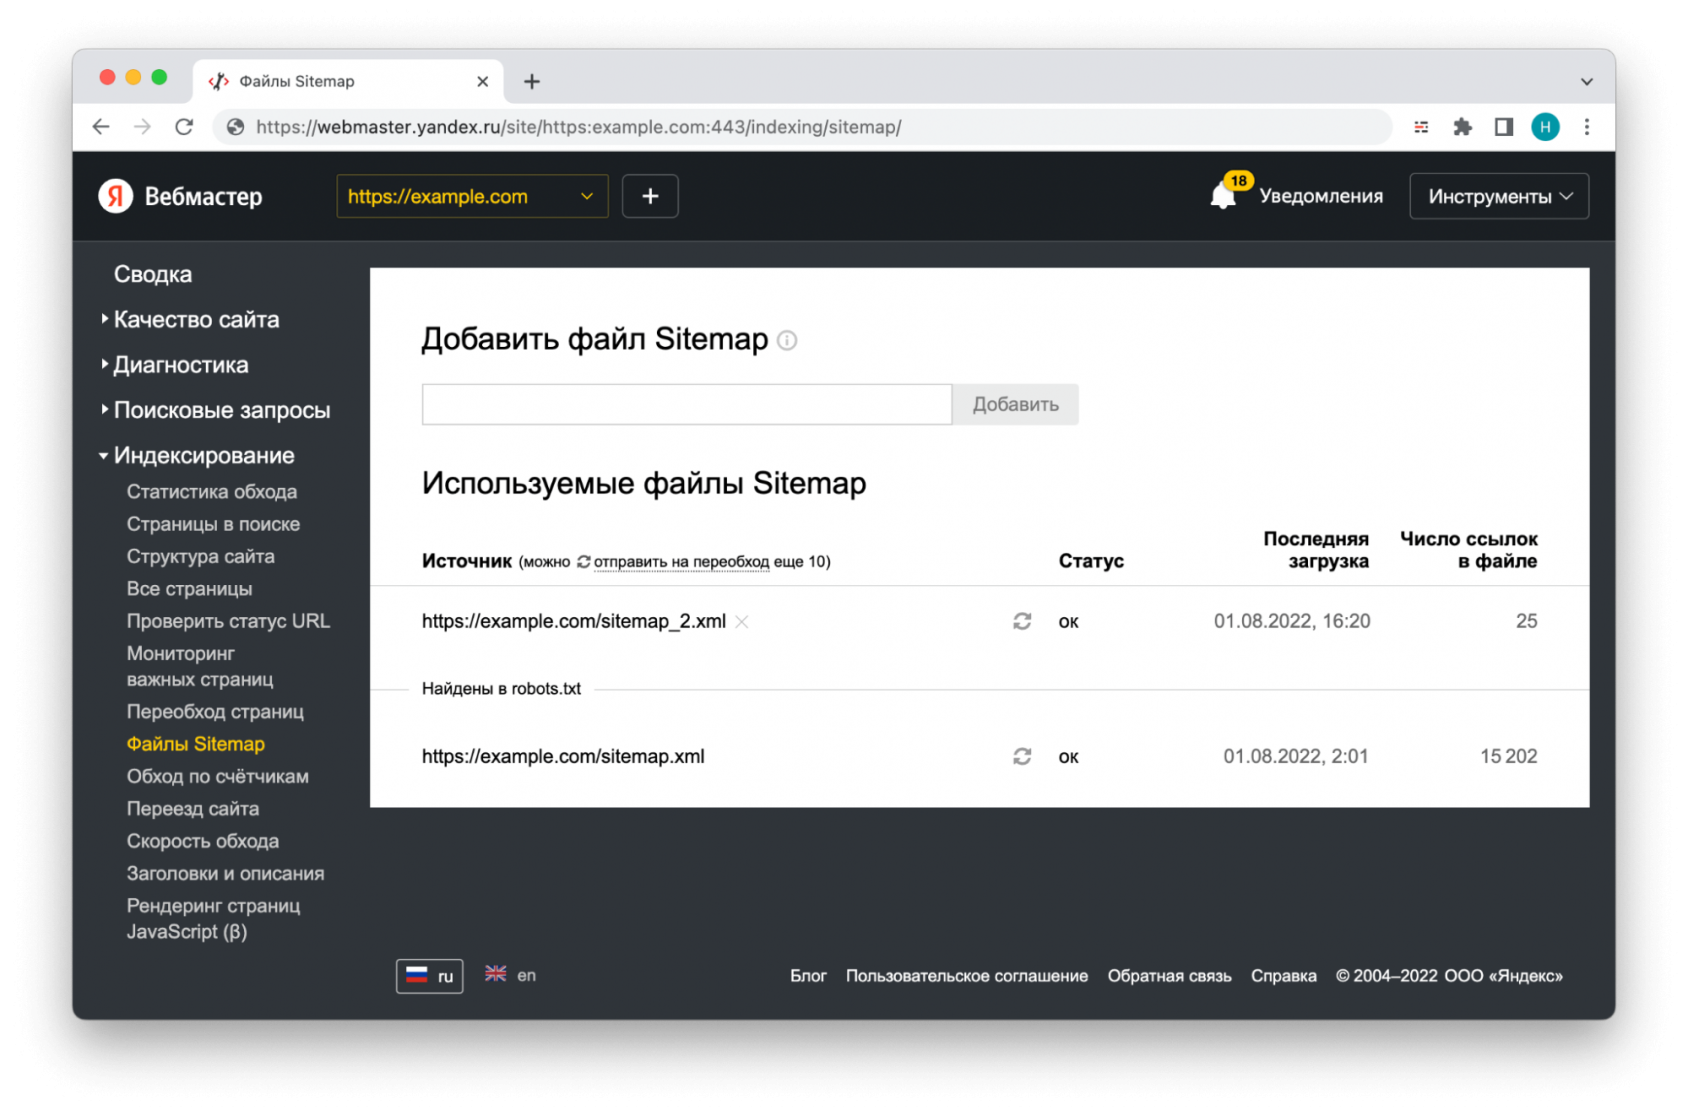Collapse Индексирование section
Image resolution: width=1688 pixels, height=1116 pixels.
tap(198, 455)
